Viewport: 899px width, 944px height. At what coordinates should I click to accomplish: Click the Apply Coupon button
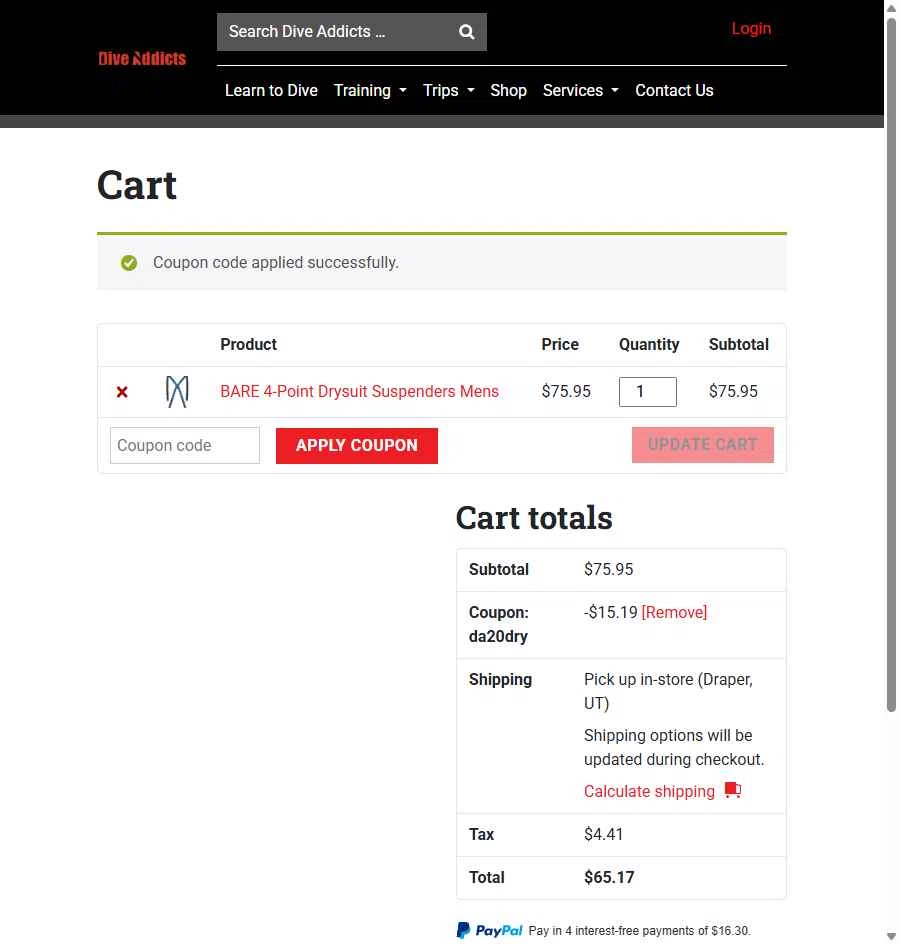tap(356, 446)
